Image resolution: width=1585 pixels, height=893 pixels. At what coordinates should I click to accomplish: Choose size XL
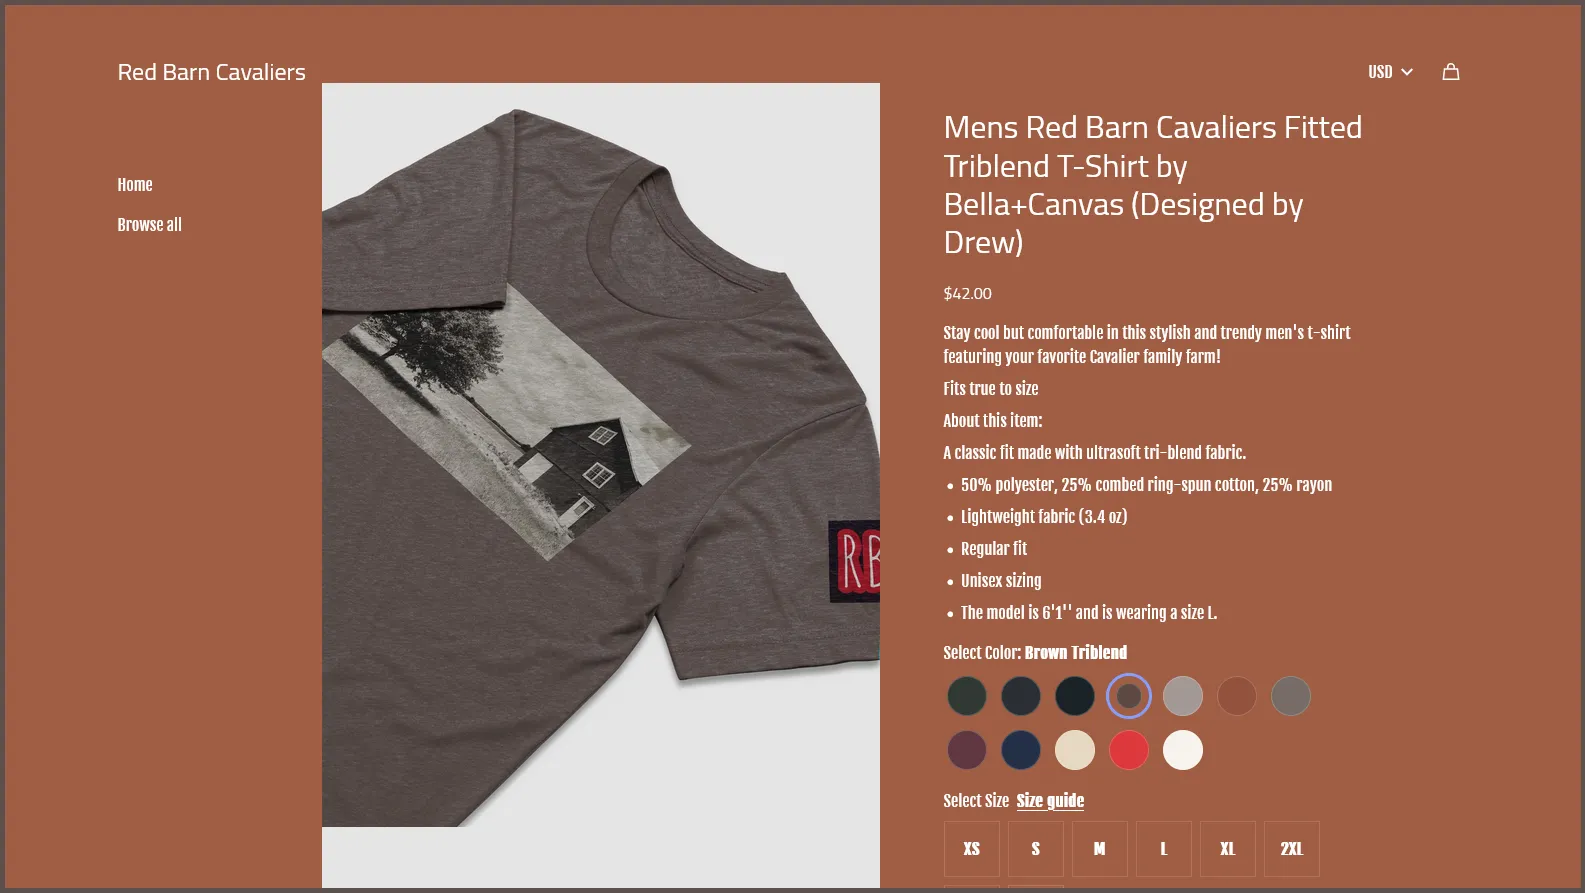pos(1228,849)
